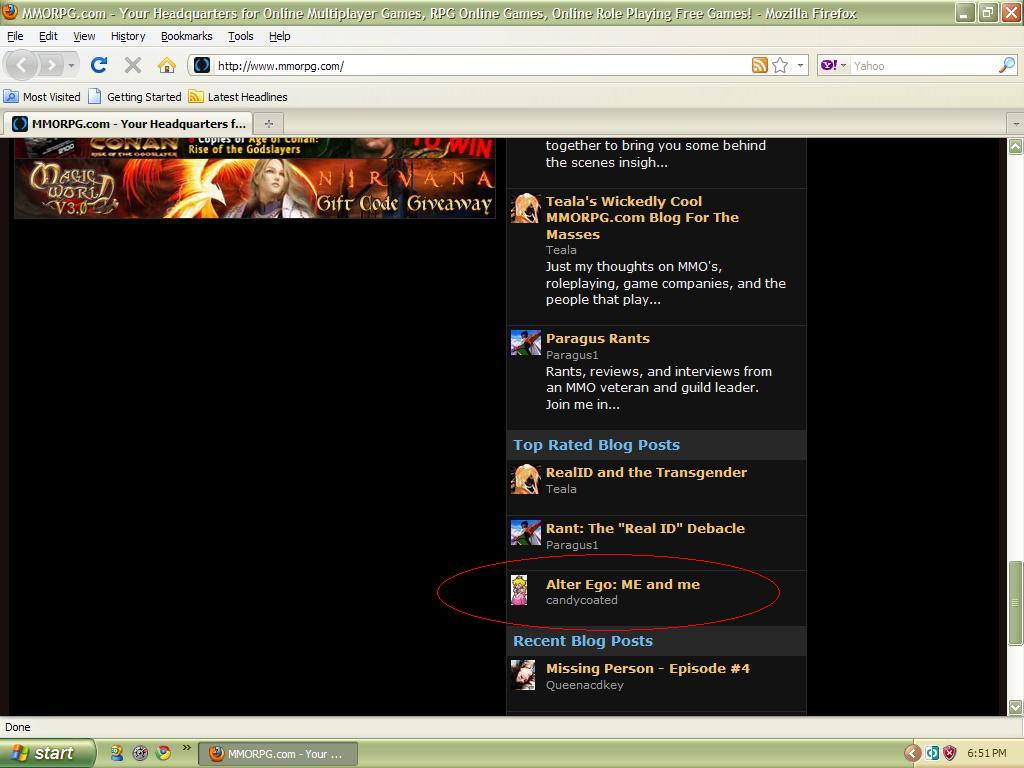This screenshot has height=768, width=1024.
Task: Go to the home page icon
Action: click(x=167, y=65)
